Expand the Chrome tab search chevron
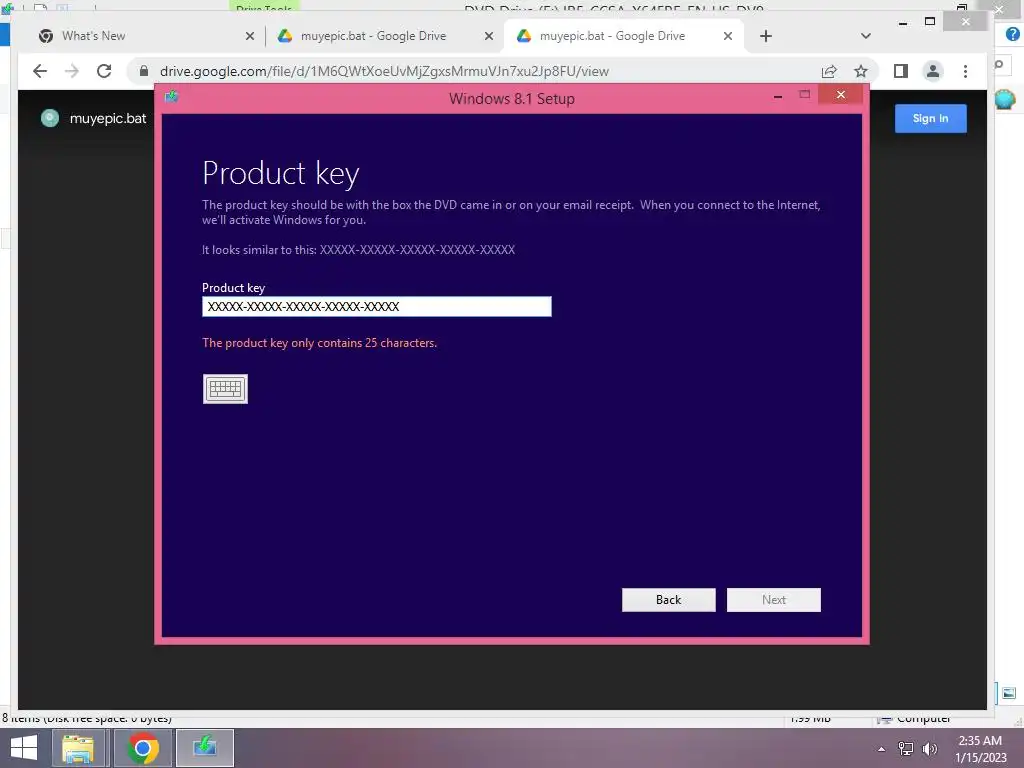Image resolution: width=1024 pixels, height=768 pixels. click(866, 36)
